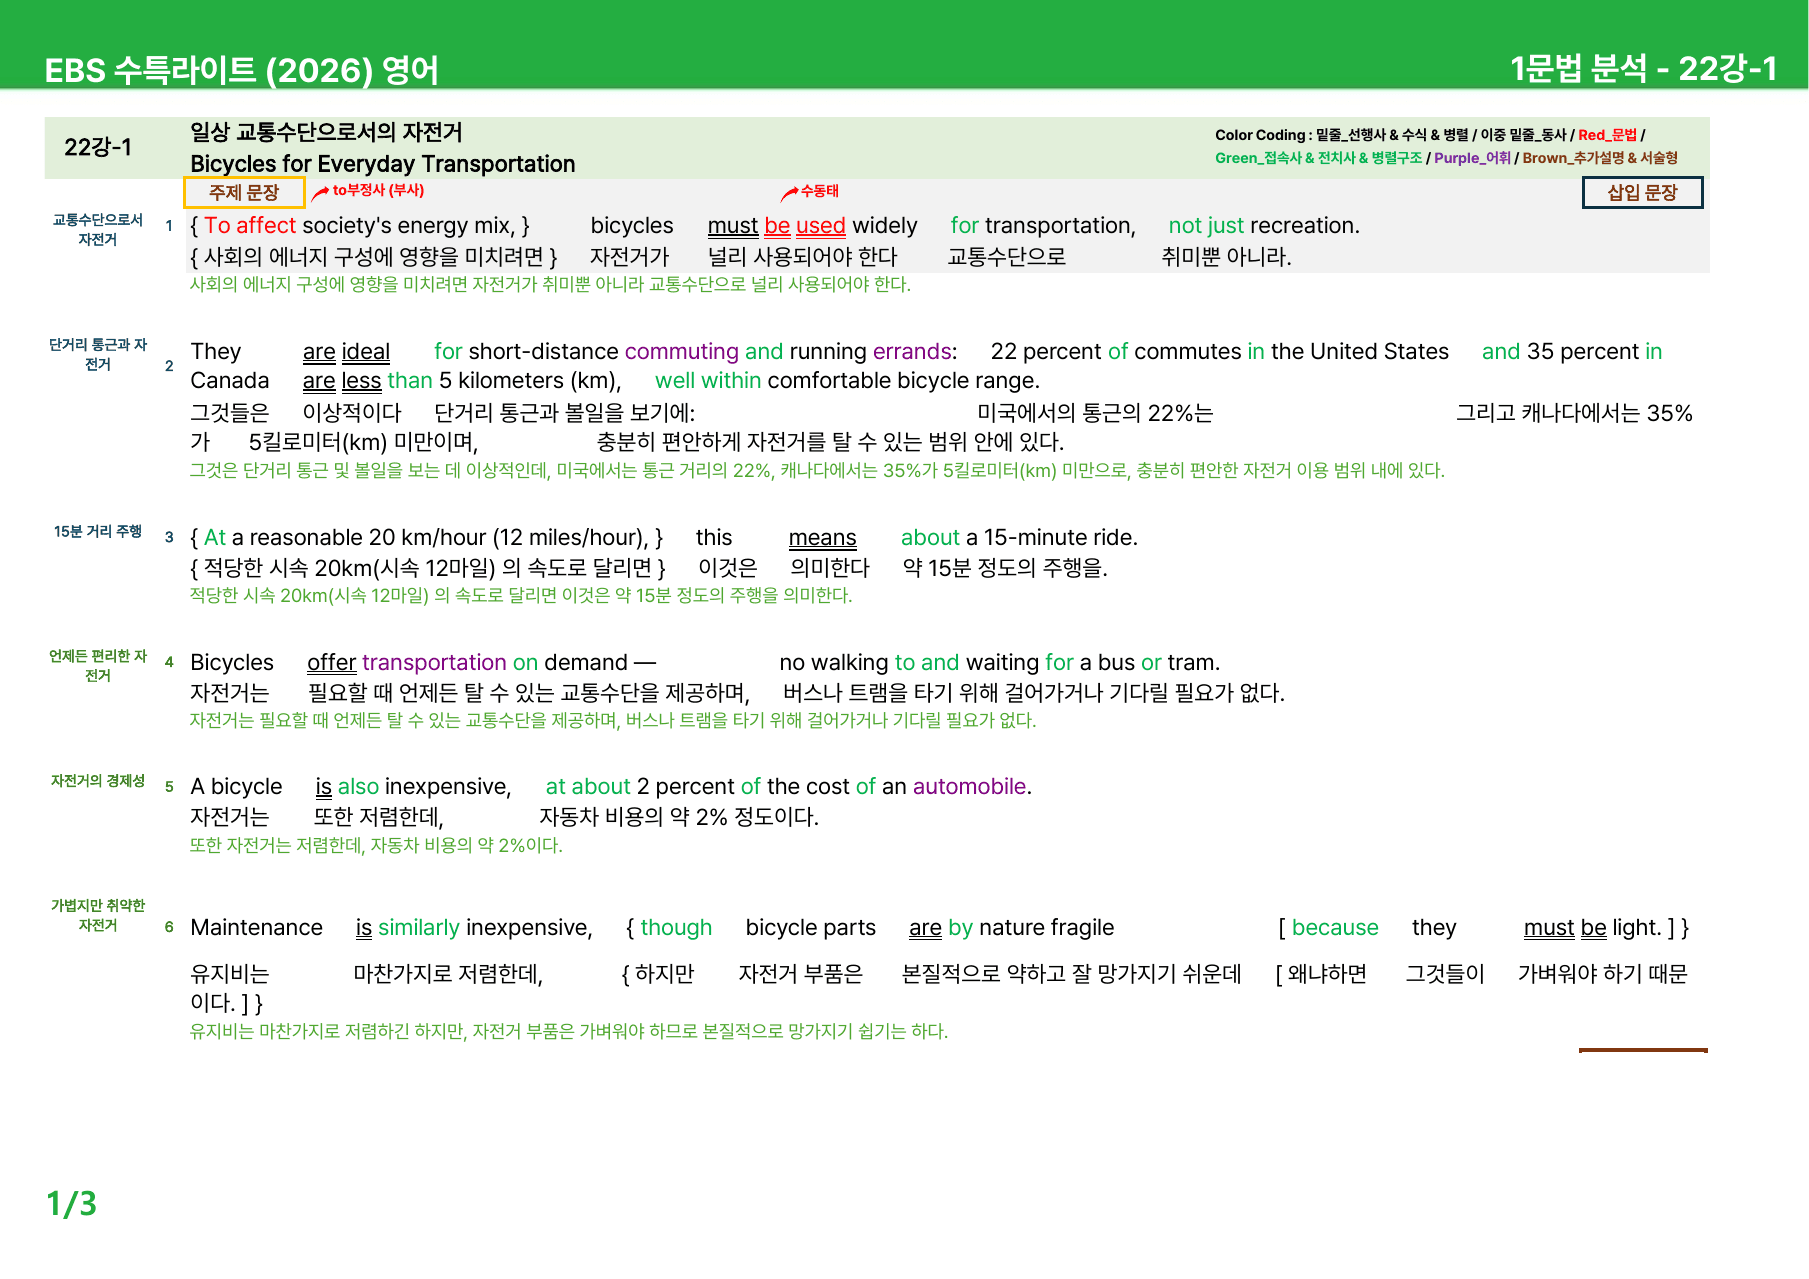Click the 'Purple_어휘' legend entry
The width and height of the screenshot is (1809, 1279).
coord(1472,158)
